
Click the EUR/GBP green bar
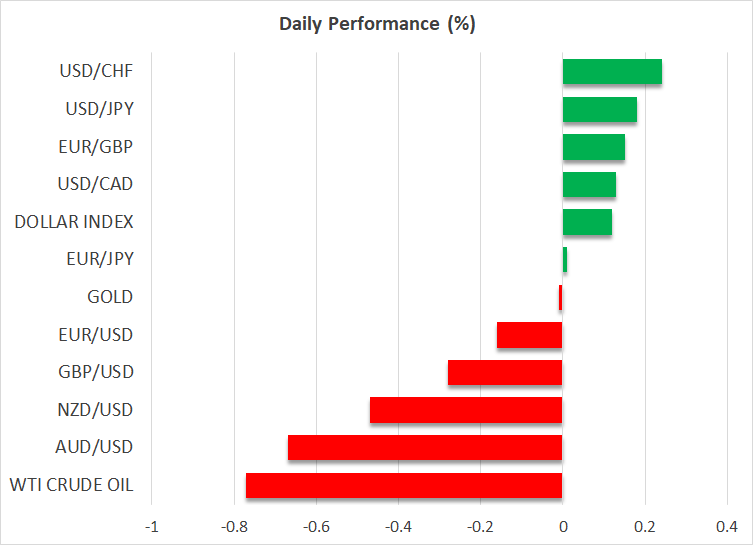[593, 147]
